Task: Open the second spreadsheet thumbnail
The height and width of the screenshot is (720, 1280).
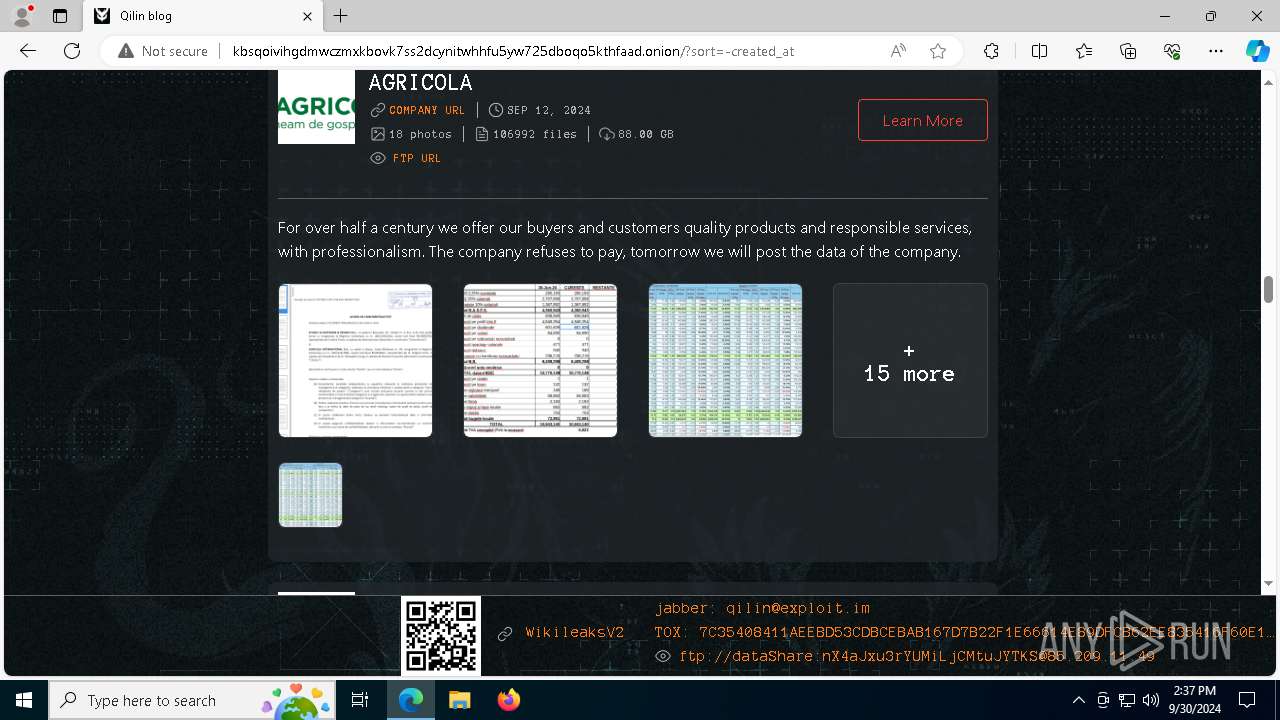Action: [x=540, y=360]
